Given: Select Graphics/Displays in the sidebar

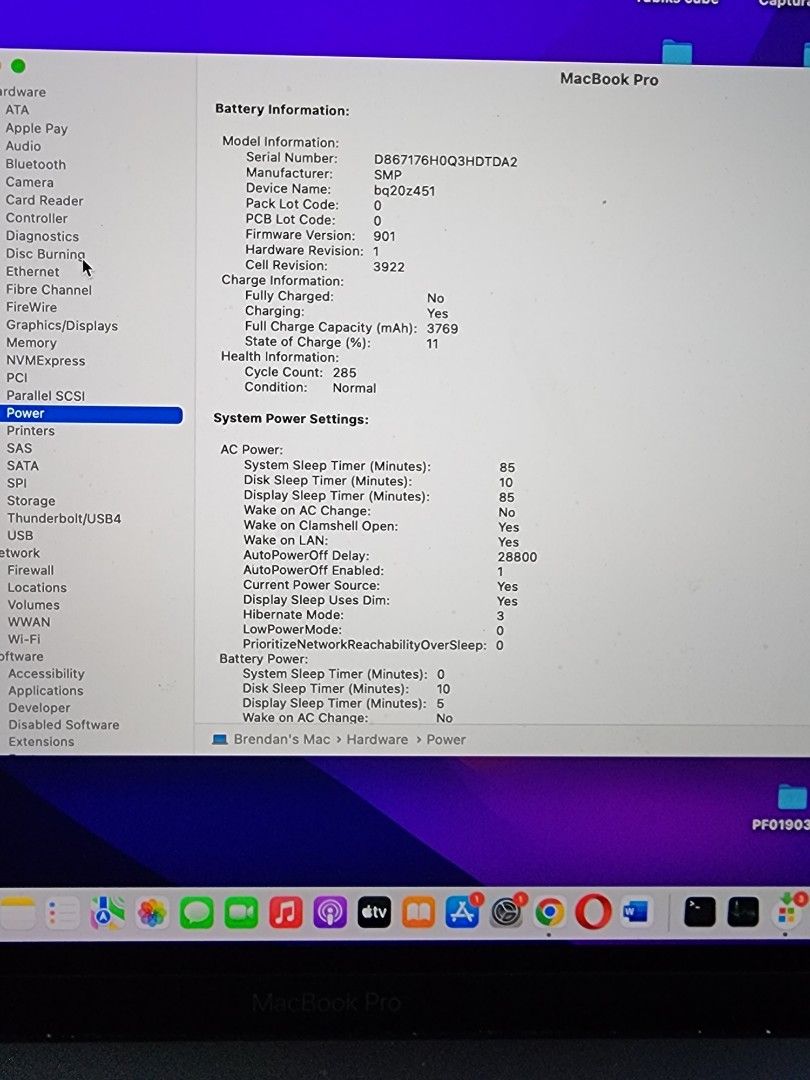Looking at the screenshot, I should tap(62, 326).
